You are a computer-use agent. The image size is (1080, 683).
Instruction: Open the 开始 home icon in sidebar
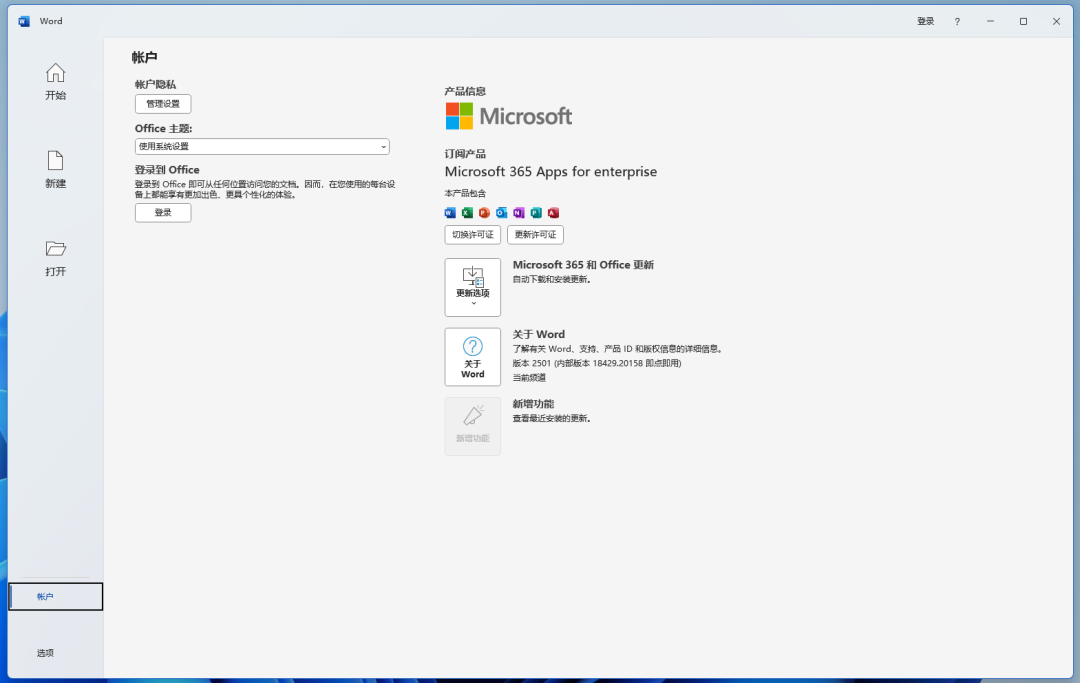55,81
